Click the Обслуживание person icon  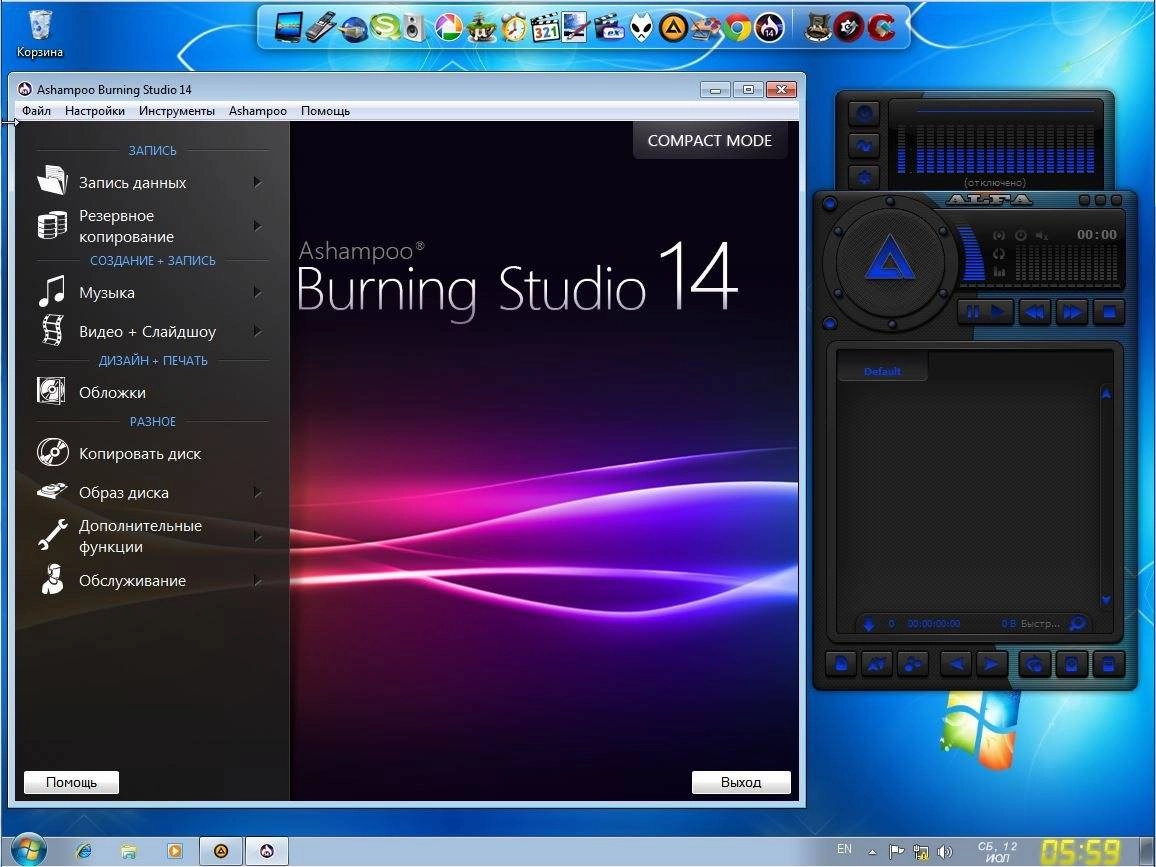click(52, 580)
